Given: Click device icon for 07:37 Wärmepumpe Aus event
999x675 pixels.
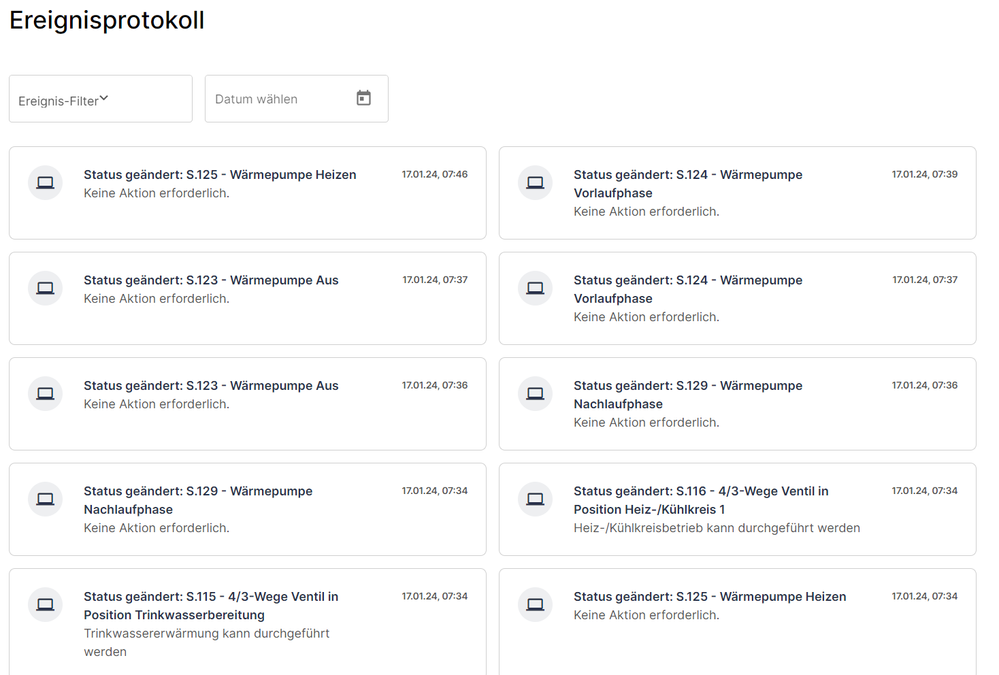Looking at the screenshot, I should [45, 288].
